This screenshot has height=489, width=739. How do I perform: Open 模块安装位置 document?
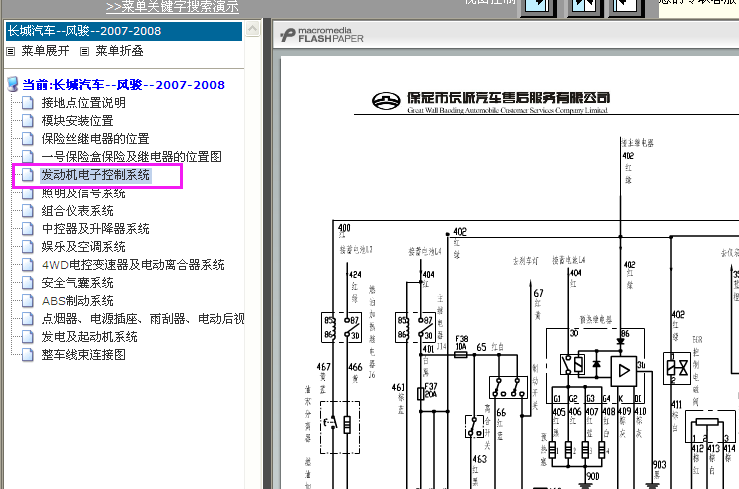pyautogui.click(x=77, y=121)
